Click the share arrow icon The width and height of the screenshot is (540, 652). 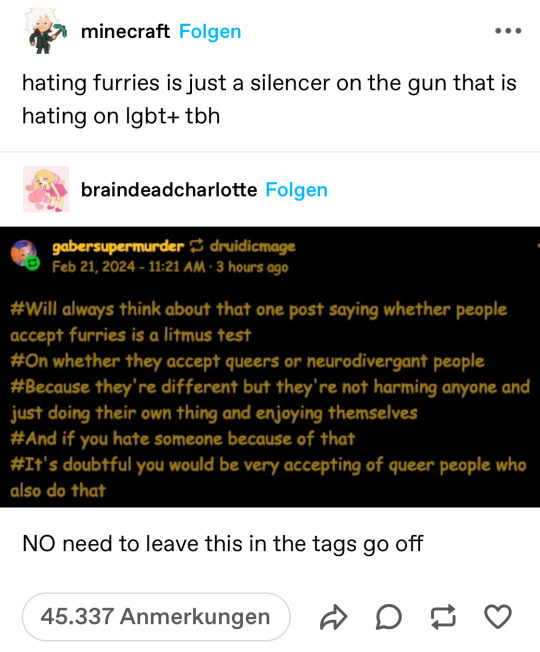click(x=333, y=617)
